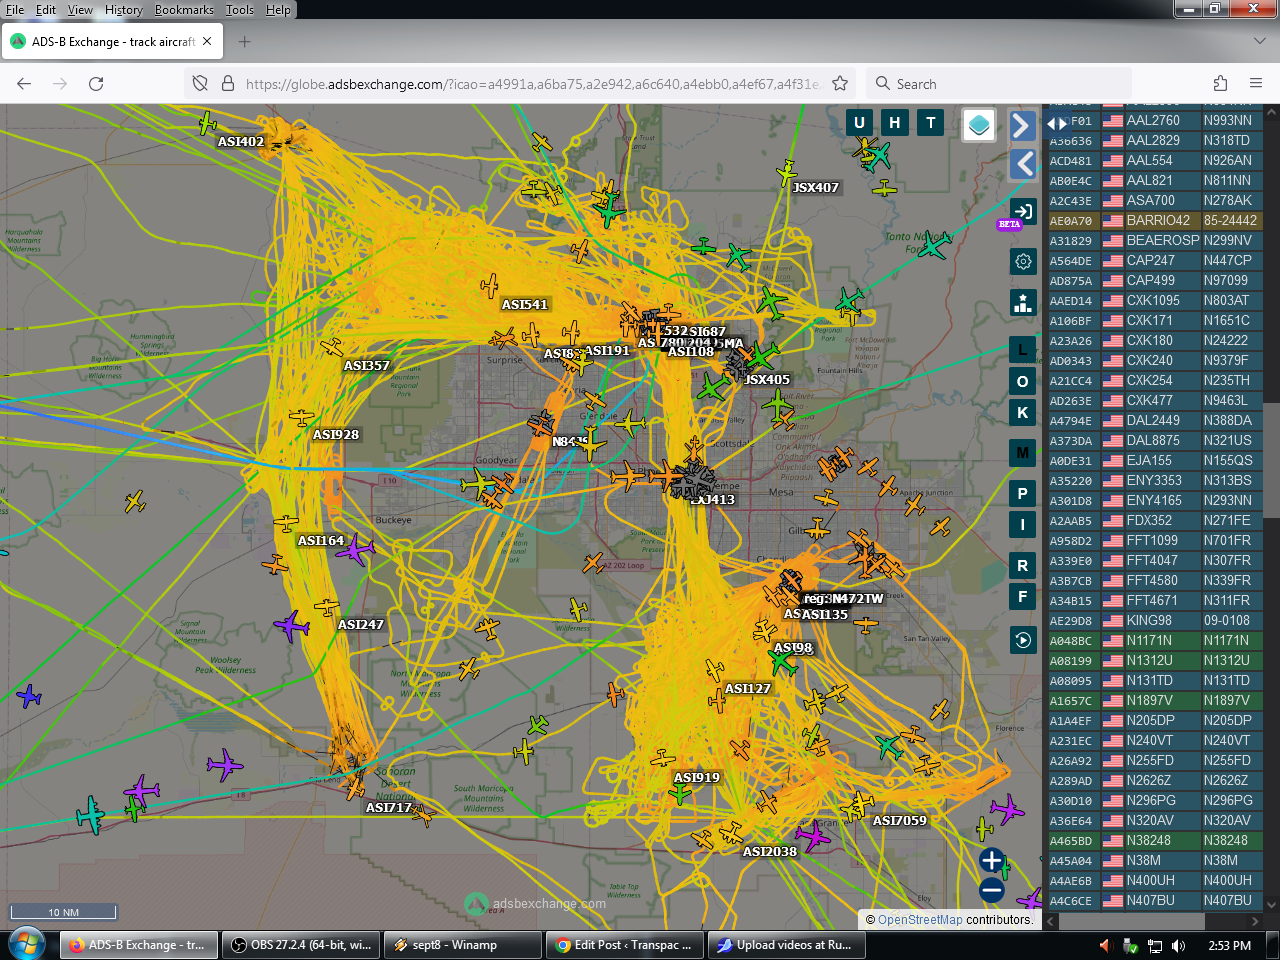Viewport: 1280px width, 960px height.
Task: Toggle the F map button
Action: [x=1022, y=597]
